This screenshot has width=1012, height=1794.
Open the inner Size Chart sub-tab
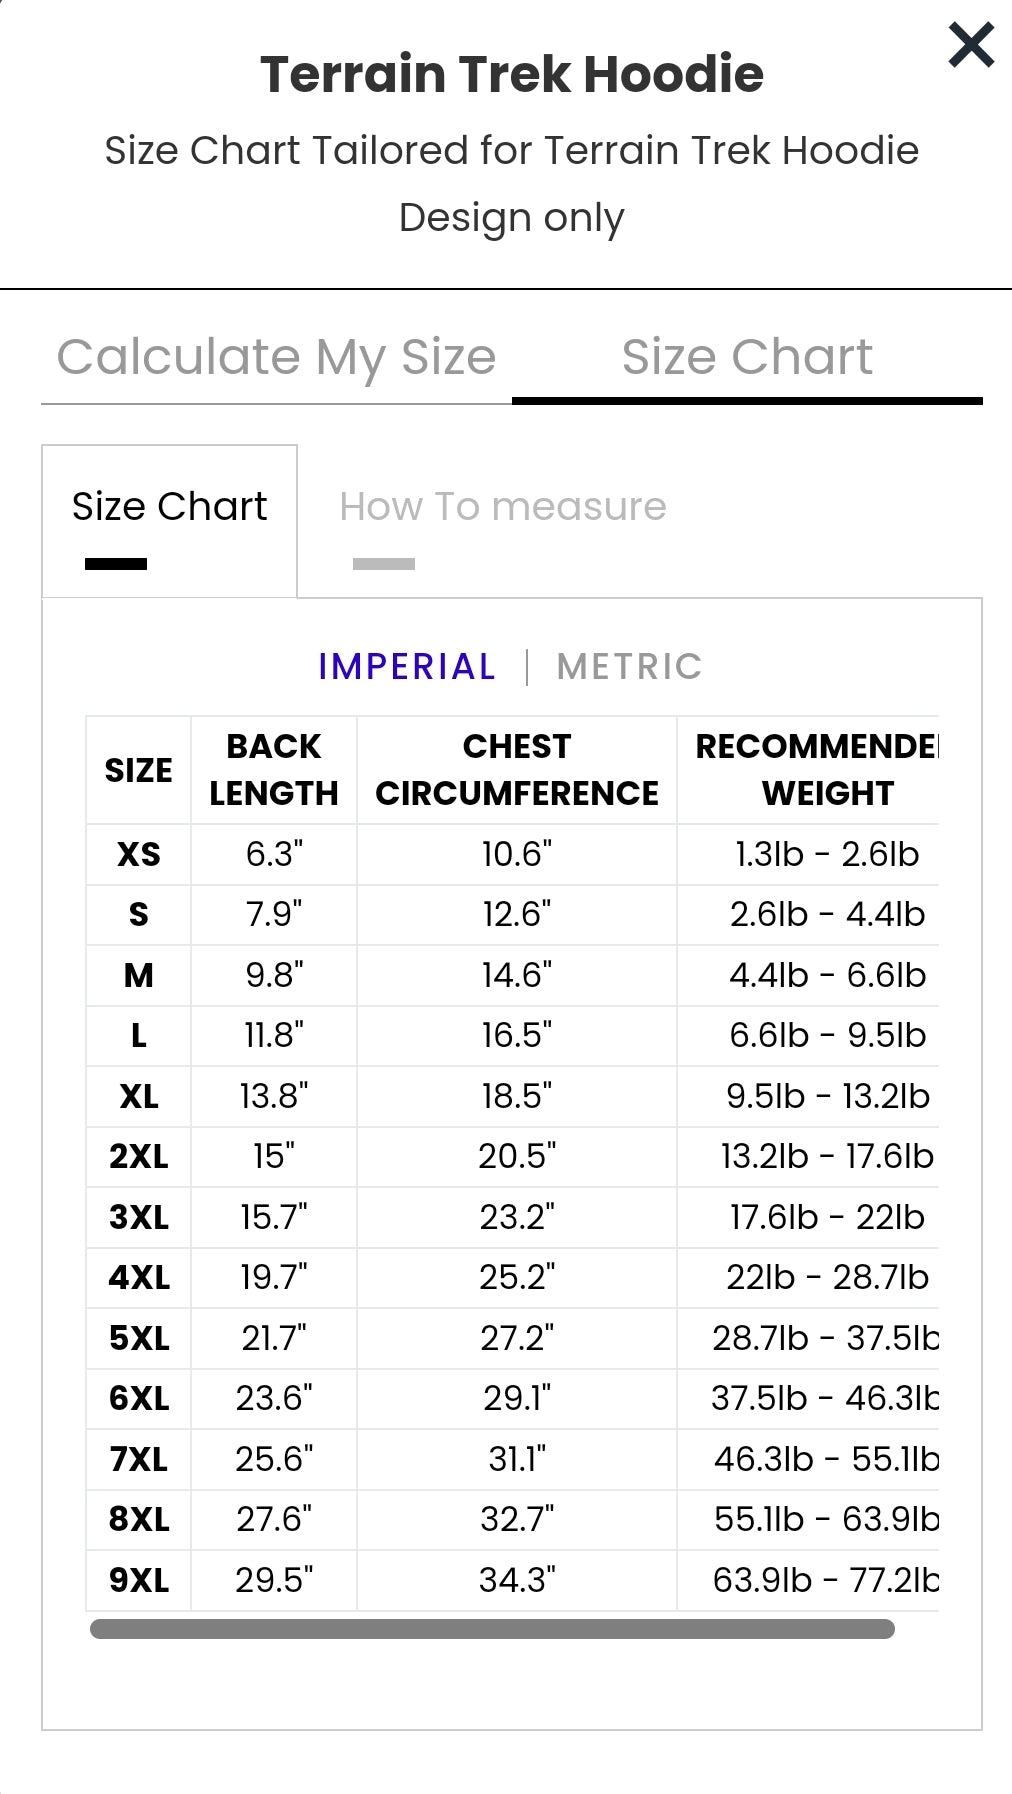[x=169, y=508]
